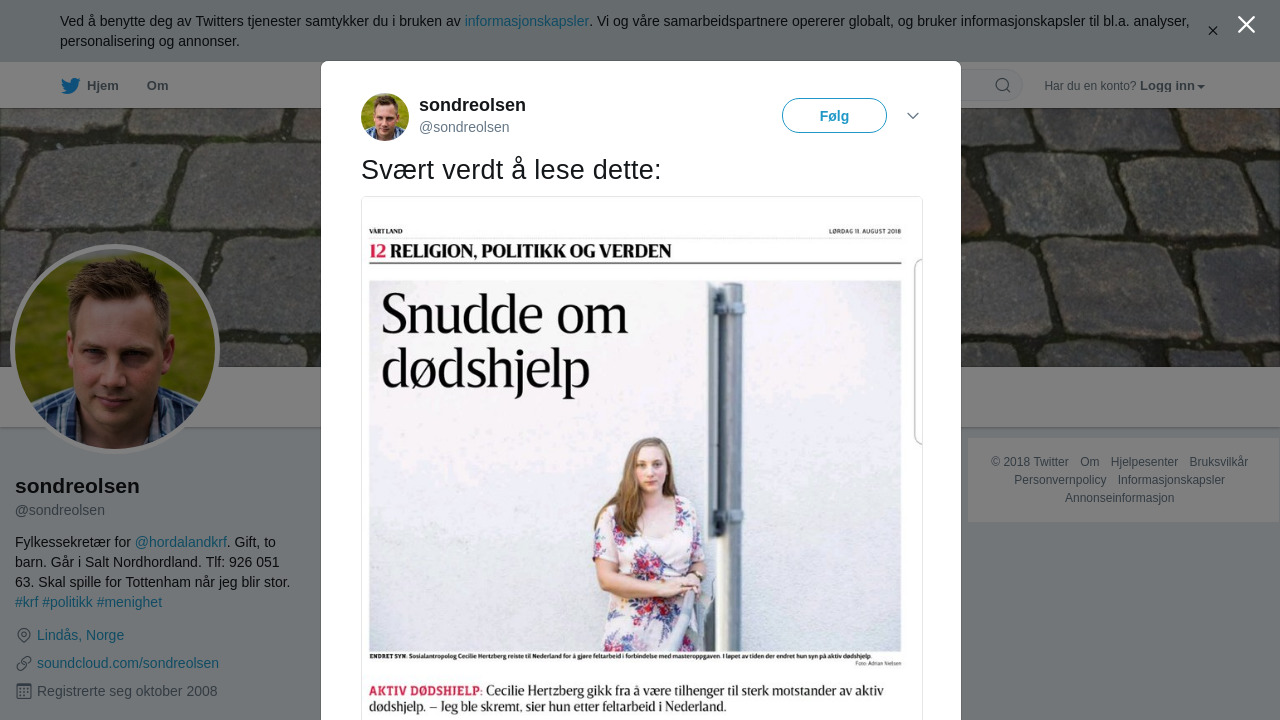1280x720 pixels.
Task: Click the search magnifier icon
Action: click(1003, 86)
